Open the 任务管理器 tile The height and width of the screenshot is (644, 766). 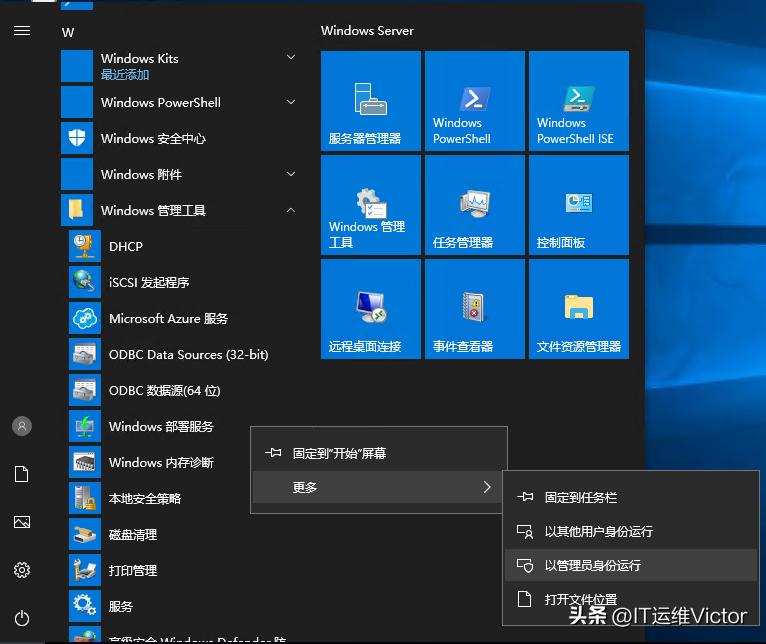click(x=475, y=205)
